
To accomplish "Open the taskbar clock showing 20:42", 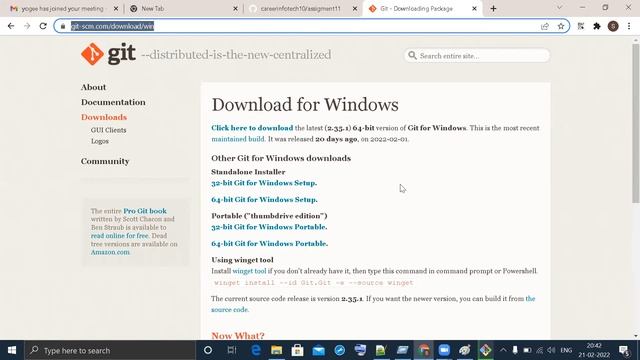I will pos(594,350).
